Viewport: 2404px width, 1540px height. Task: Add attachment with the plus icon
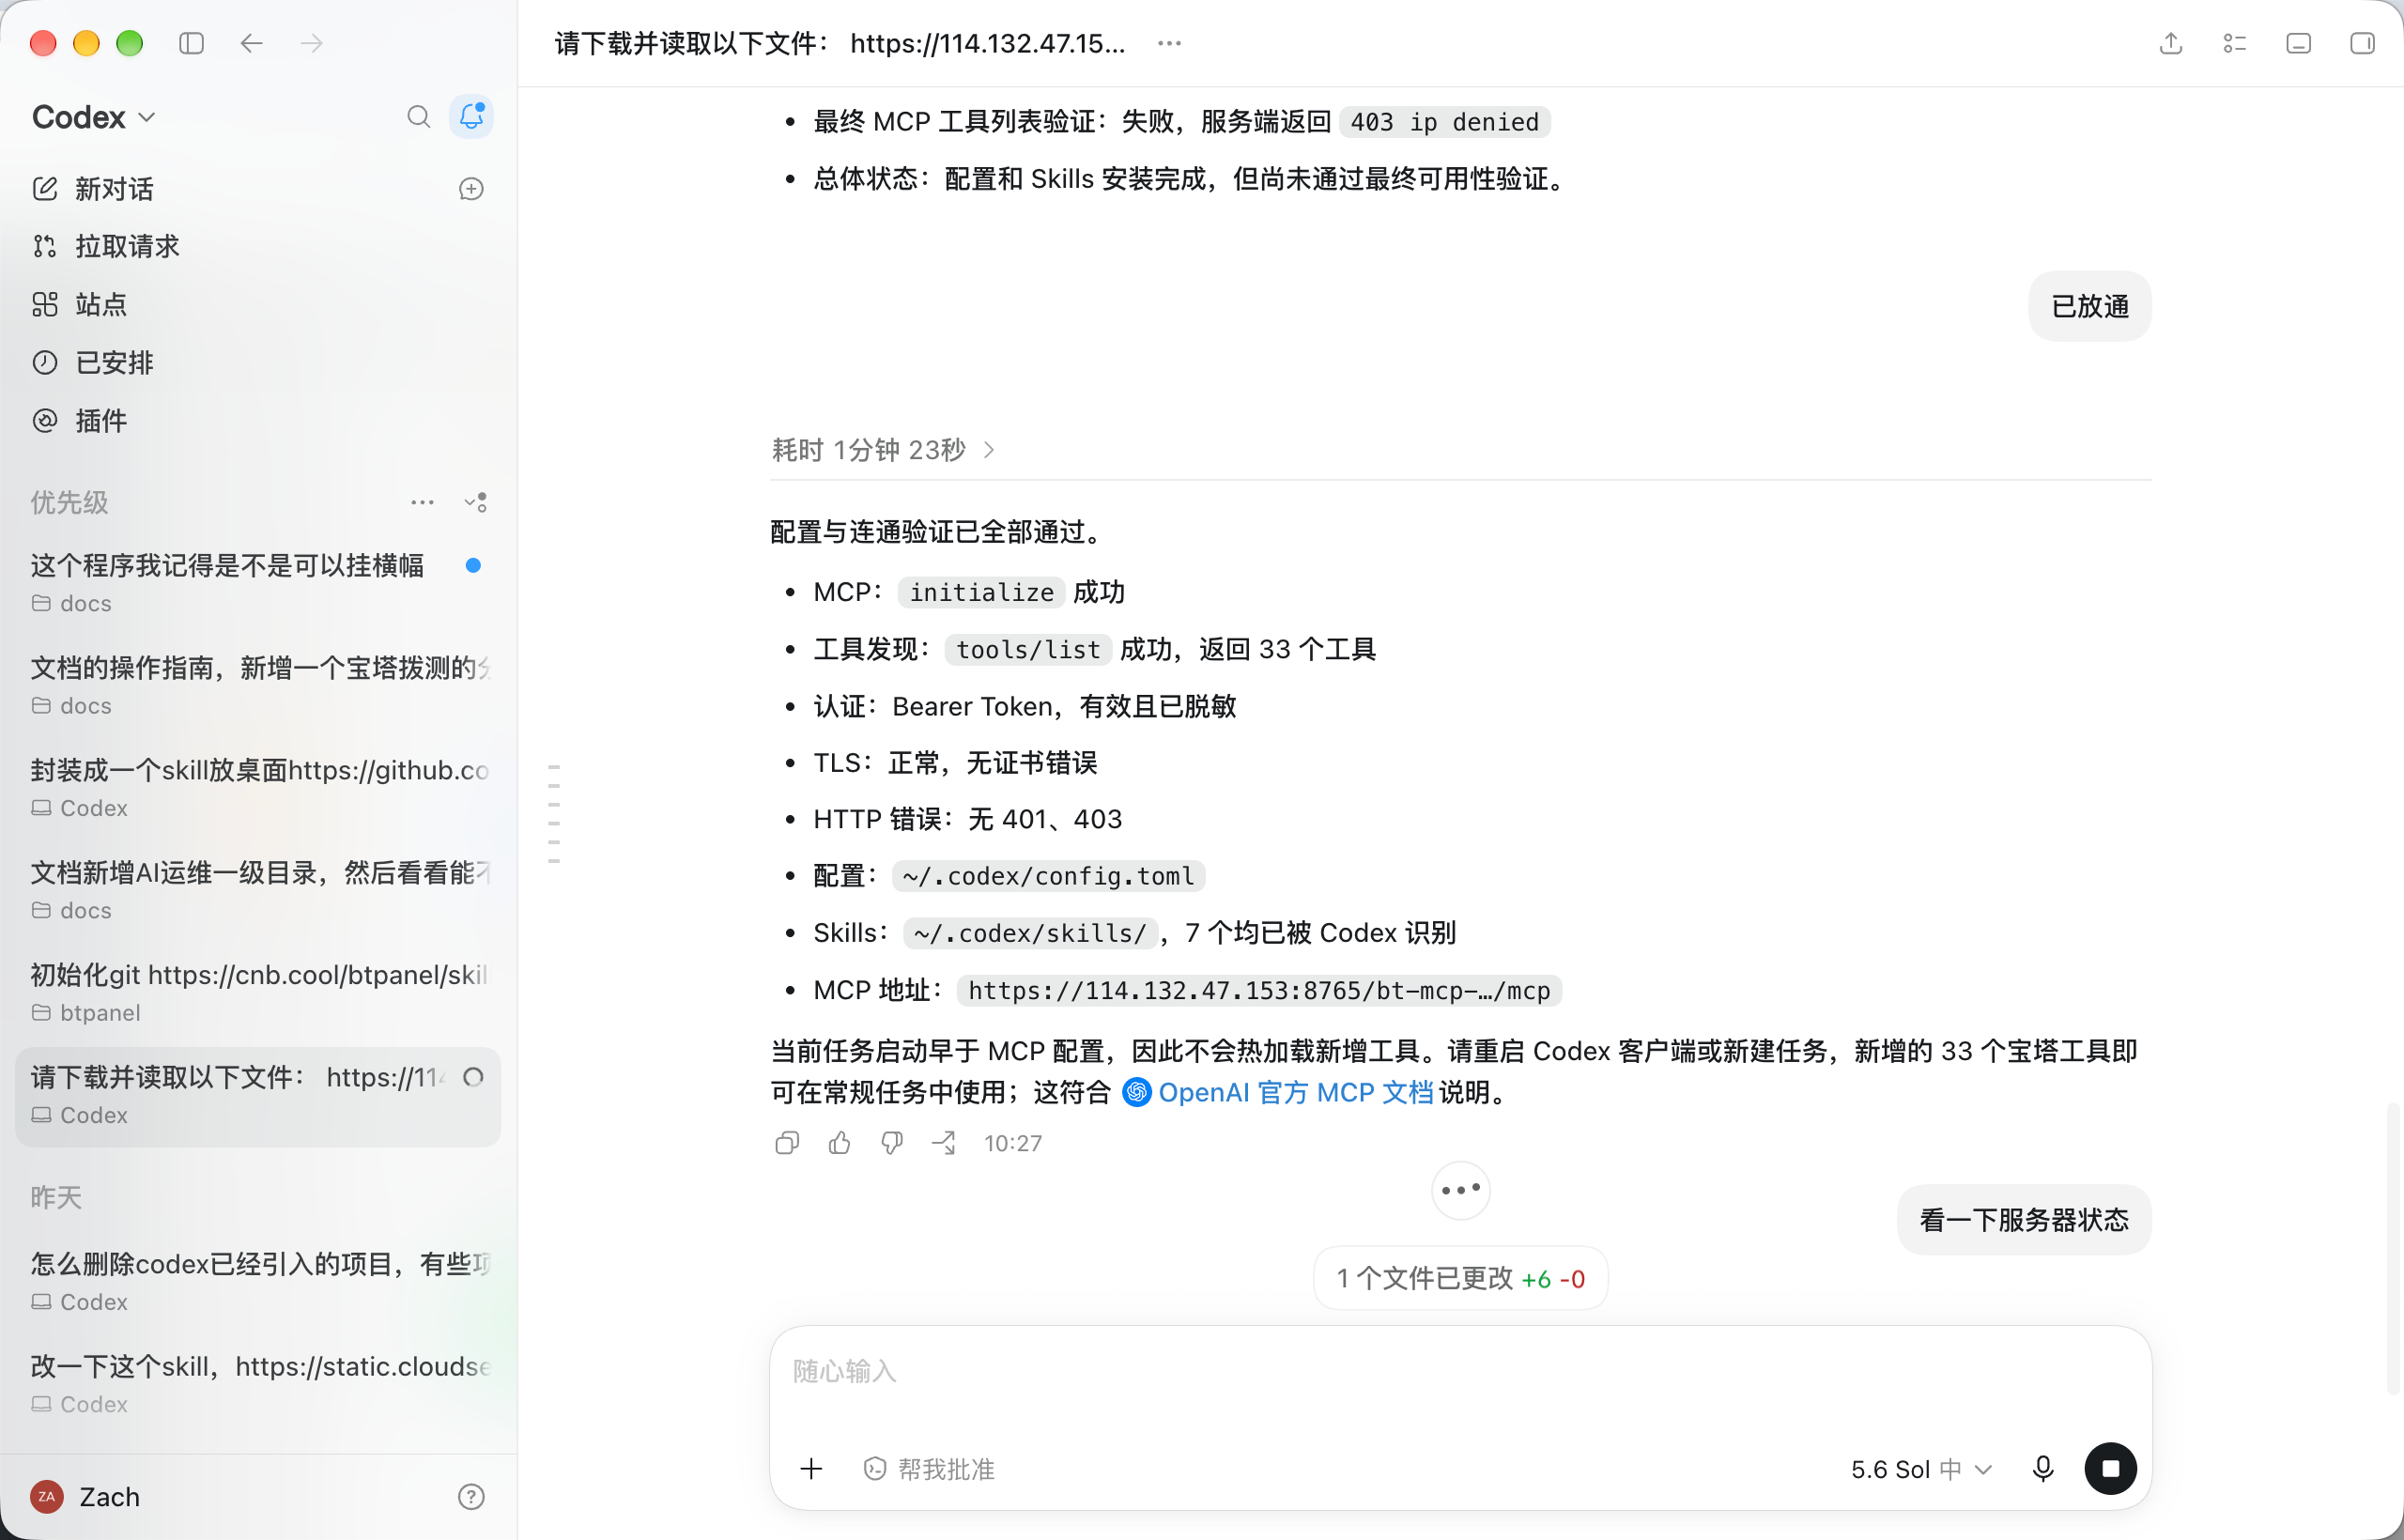tap(811, 1468)
